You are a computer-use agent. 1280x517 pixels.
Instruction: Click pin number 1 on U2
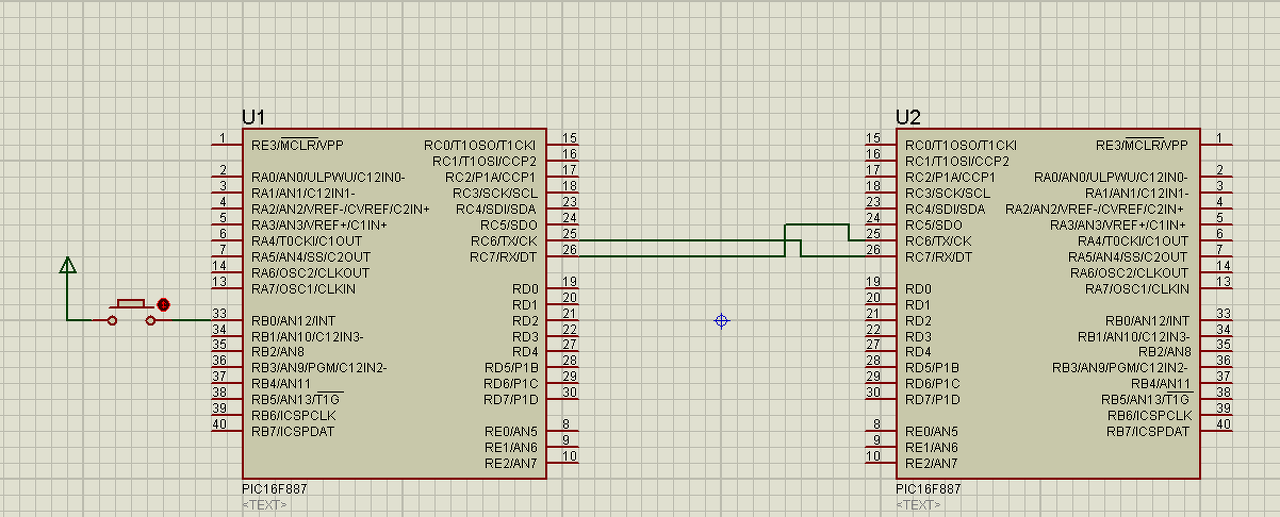click(1219, 138)
